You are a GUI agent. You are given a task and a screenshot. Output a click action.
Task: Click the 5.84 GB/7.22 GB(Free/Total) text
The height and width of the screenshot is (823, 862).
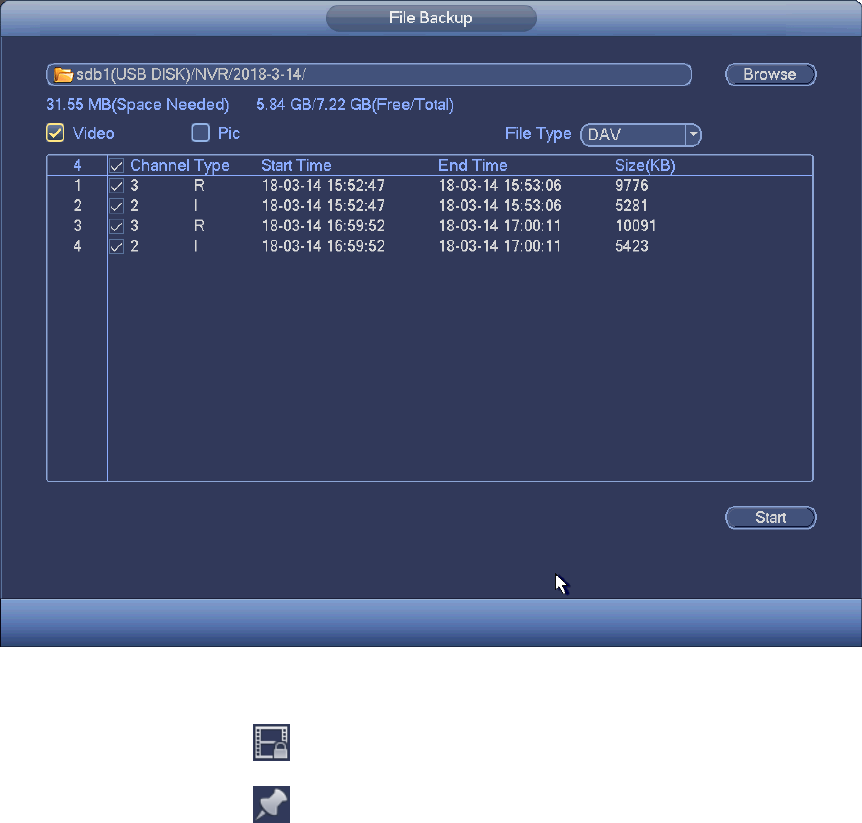(x=355, y=104)
